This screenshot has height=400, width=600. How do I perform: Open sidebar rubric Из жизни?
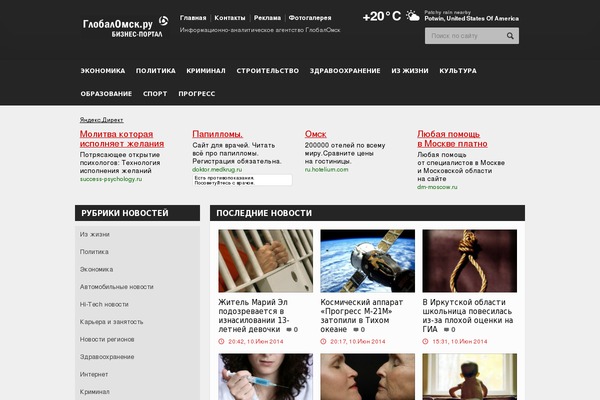point(95,234)
